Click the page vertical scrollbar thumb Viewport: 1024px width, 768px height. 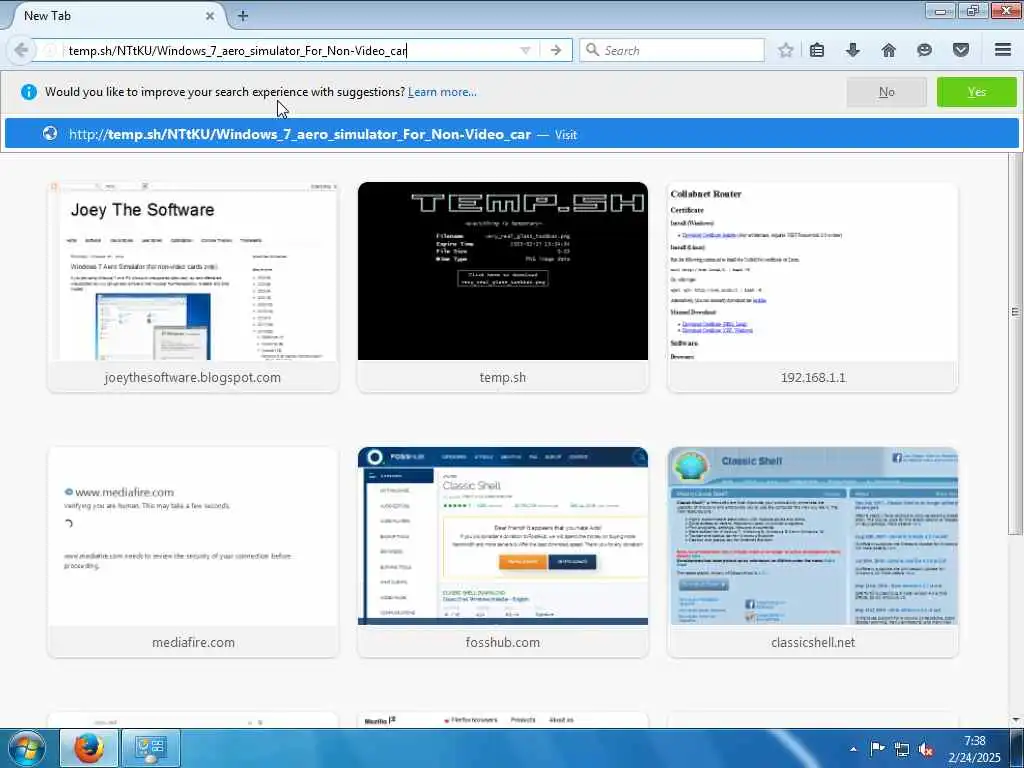pyautogui.click(x=1015, y=343)
